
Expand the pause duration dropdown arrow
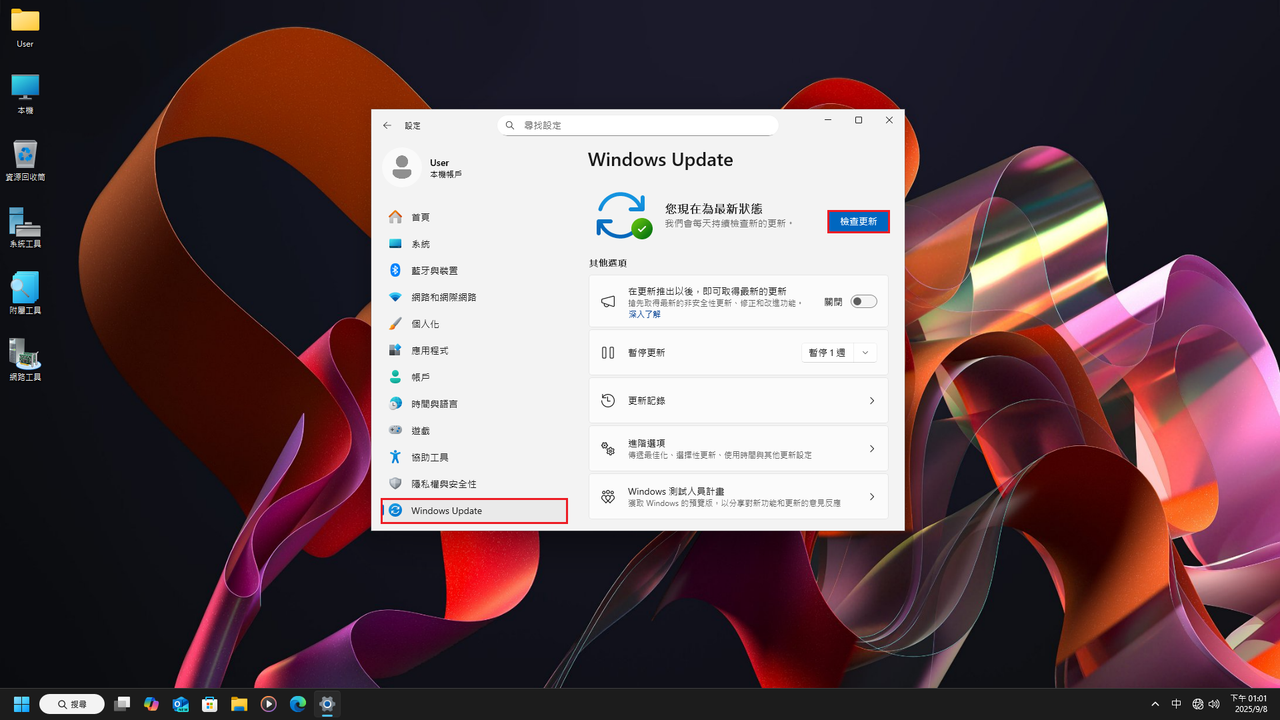865,353
